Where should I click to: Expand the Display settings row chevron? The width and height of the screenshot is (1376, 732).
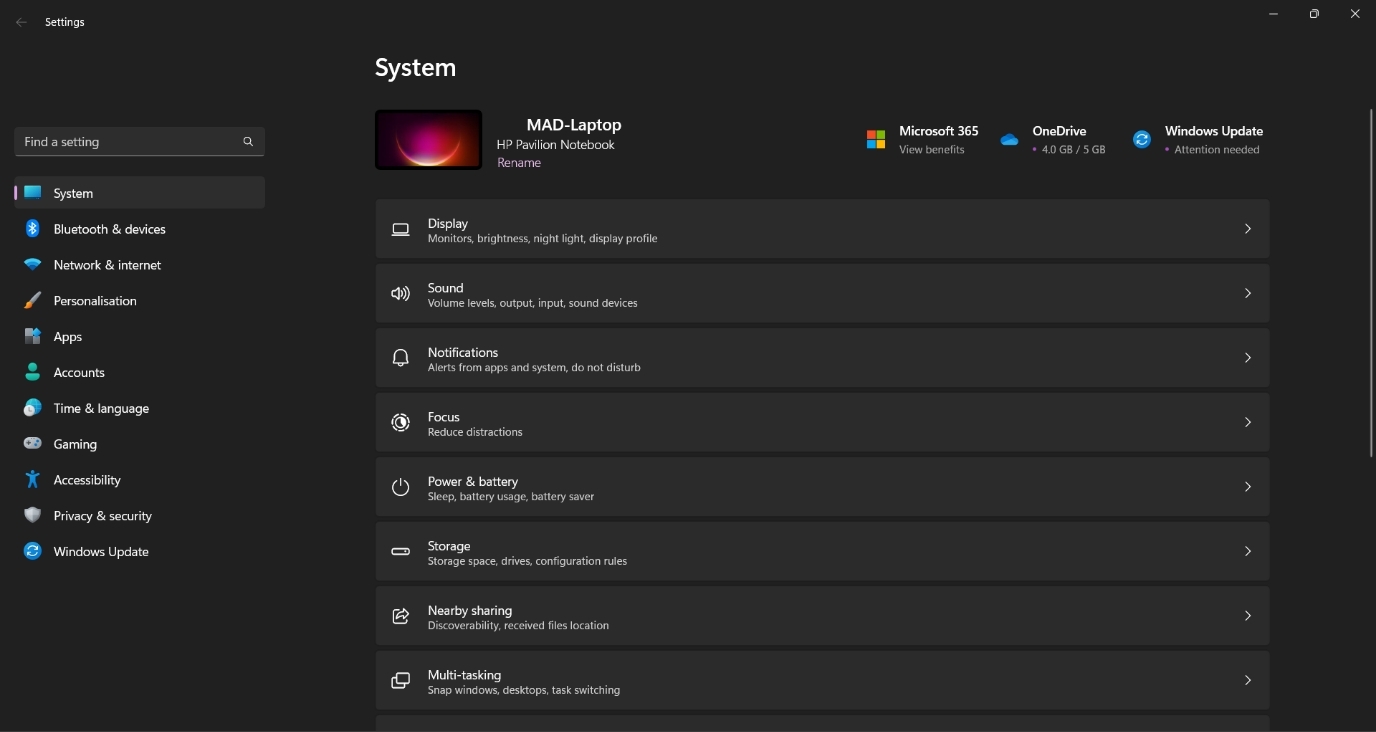pyautogui.click(x=1247, y=228)
